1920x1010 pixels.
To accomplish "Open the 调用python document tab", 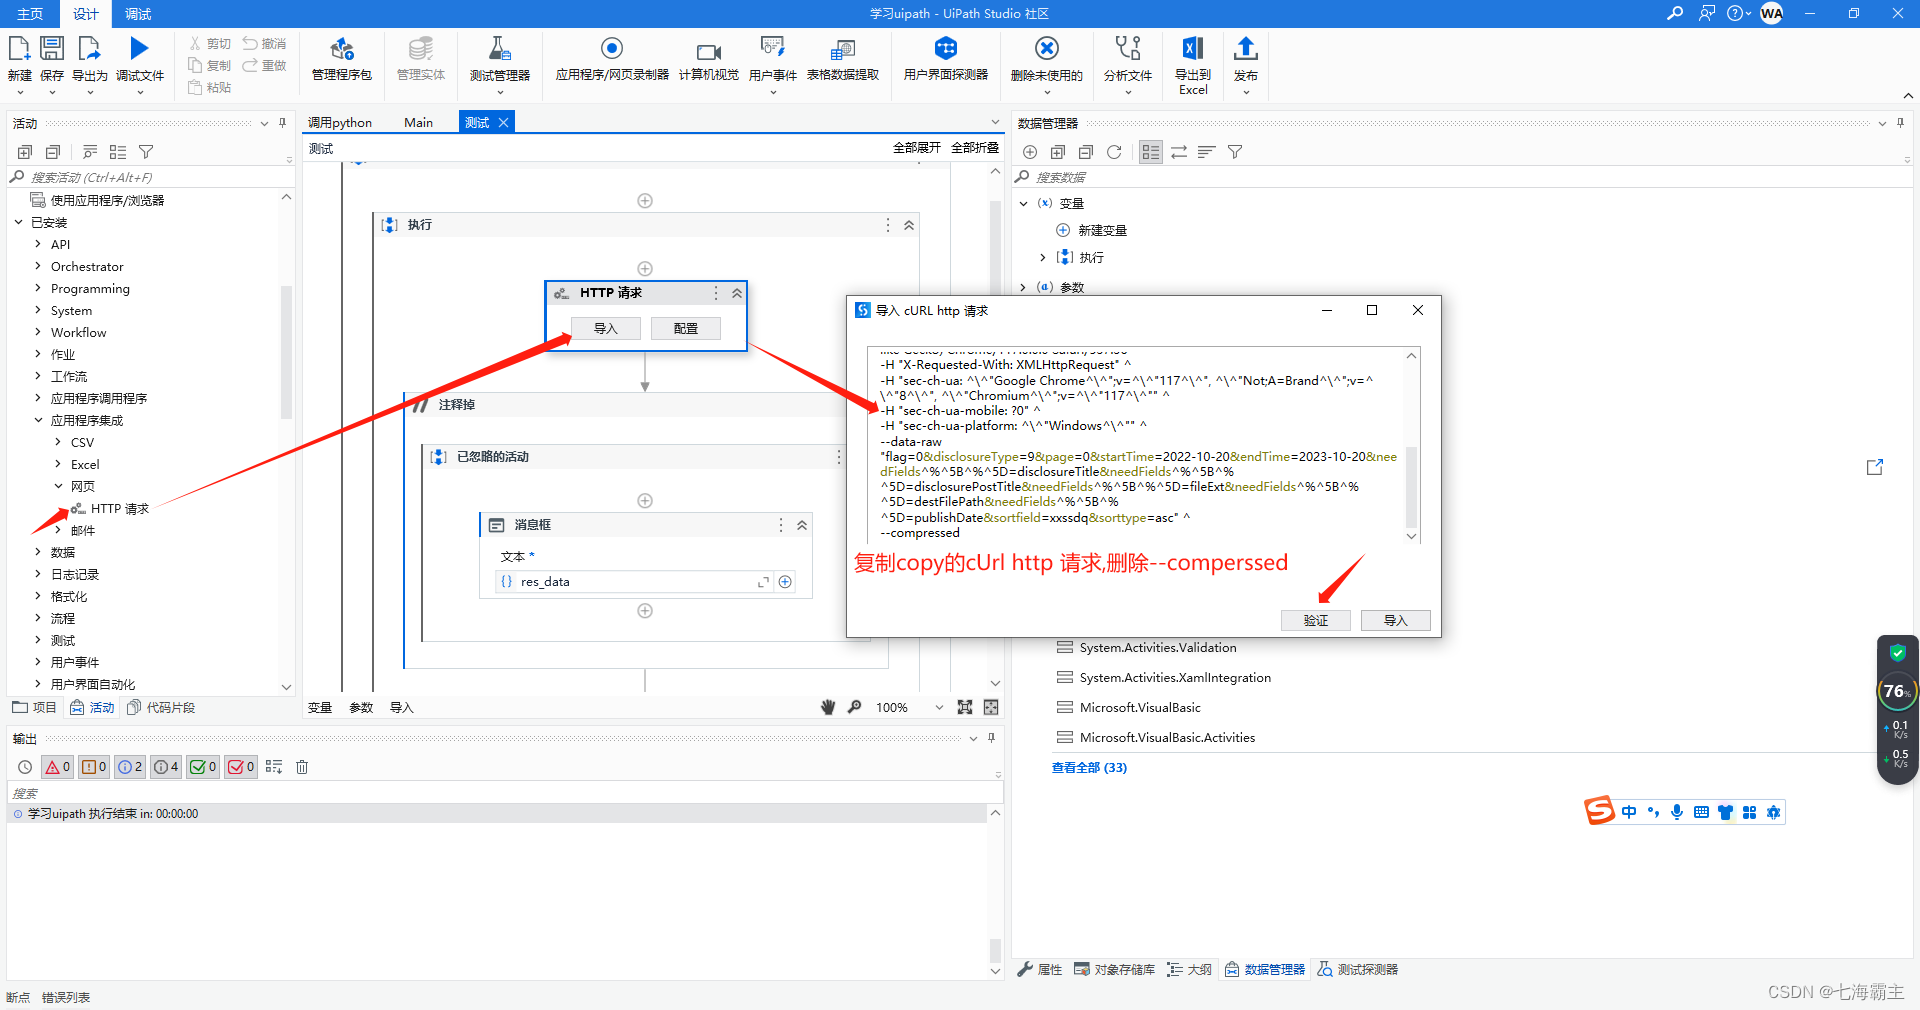I will tap(340, 122).
